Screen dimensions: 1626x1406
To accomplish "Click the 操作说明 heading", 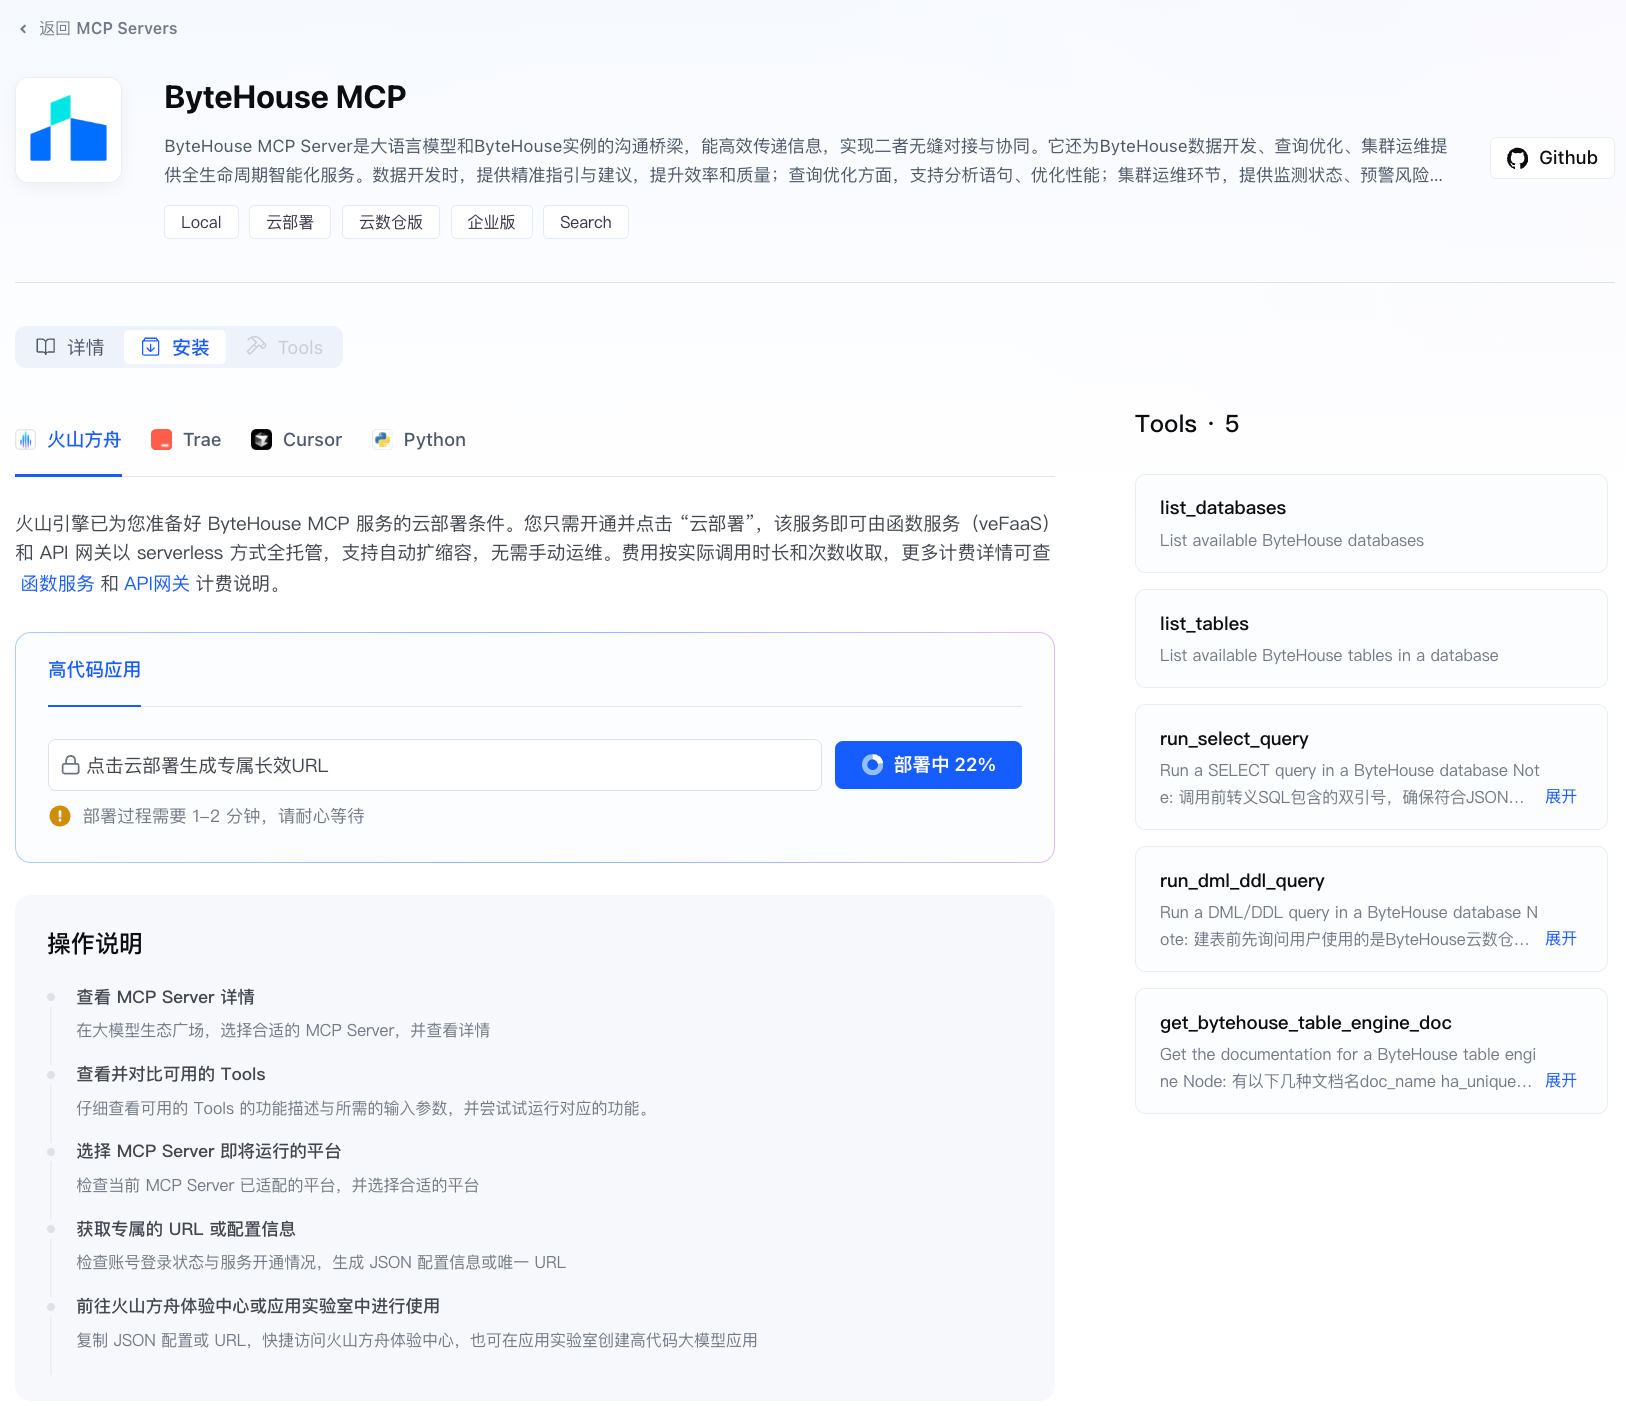I will click(95, 944).
